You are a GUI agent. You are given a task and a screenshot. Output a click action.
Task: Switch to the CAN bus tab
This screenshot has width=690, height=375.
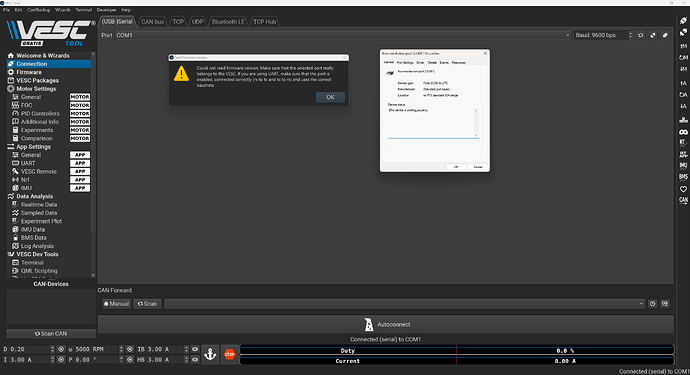coord(152,22)
